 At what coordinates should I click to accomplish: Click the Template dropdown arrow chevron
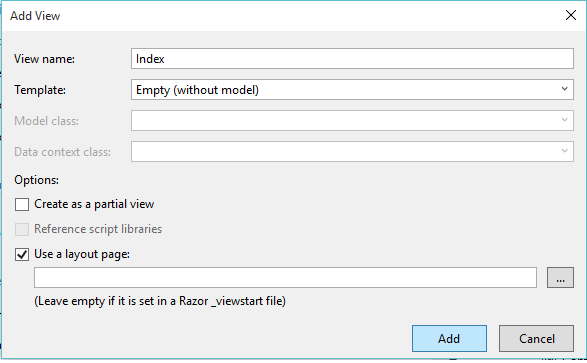(x=565, y=89)
